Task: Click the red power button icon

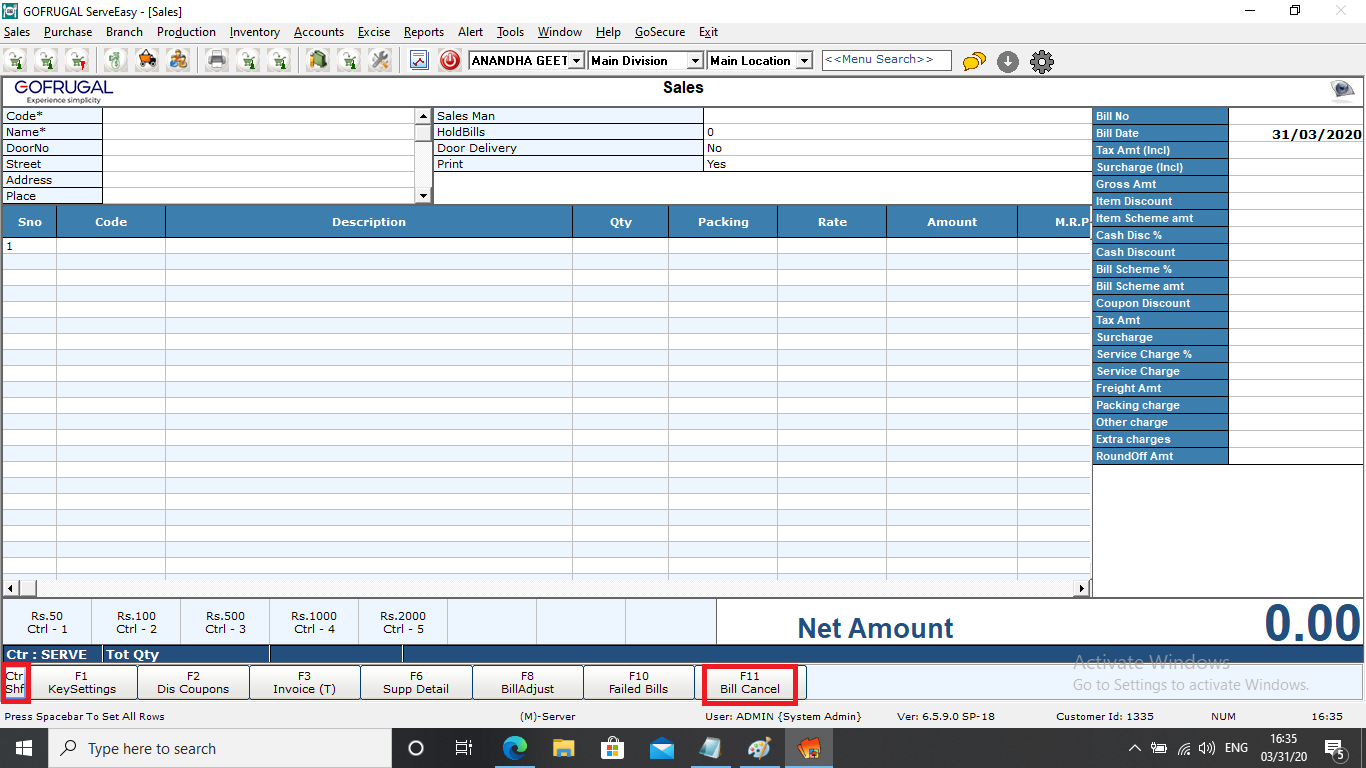Action: pyautogui.click(x=450, y=61)
